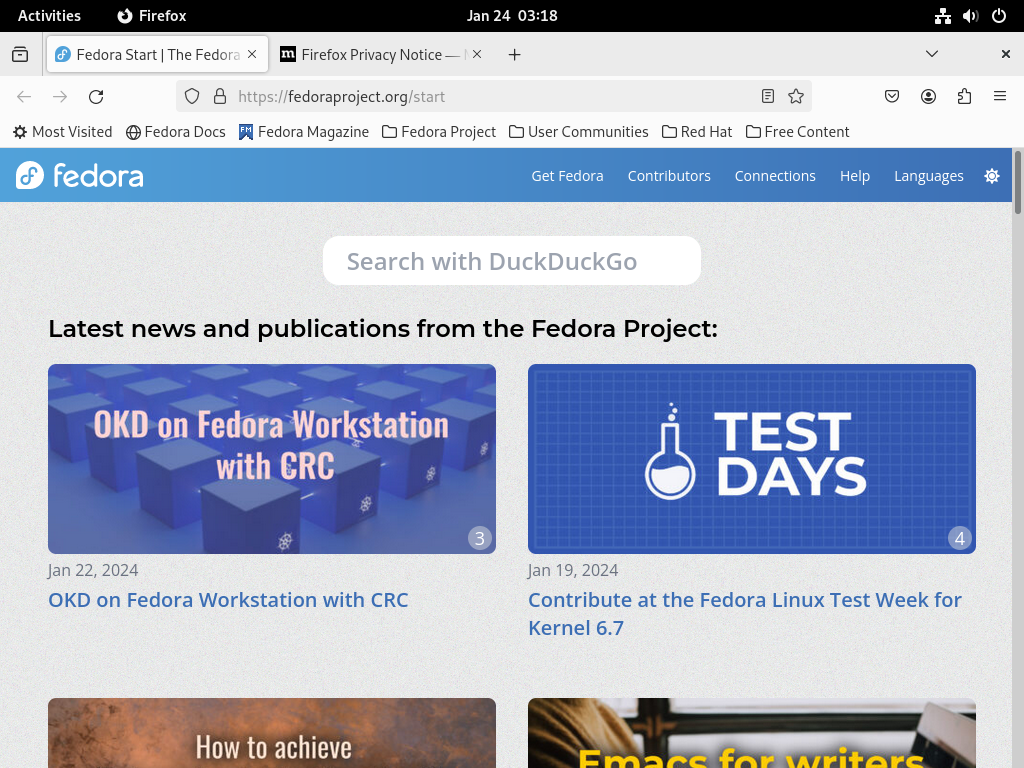Bookmark this page with star icon
Image resolution: width=1024 pixels, height=768 pixels.
pyautogui.click(x=795, y=97)
